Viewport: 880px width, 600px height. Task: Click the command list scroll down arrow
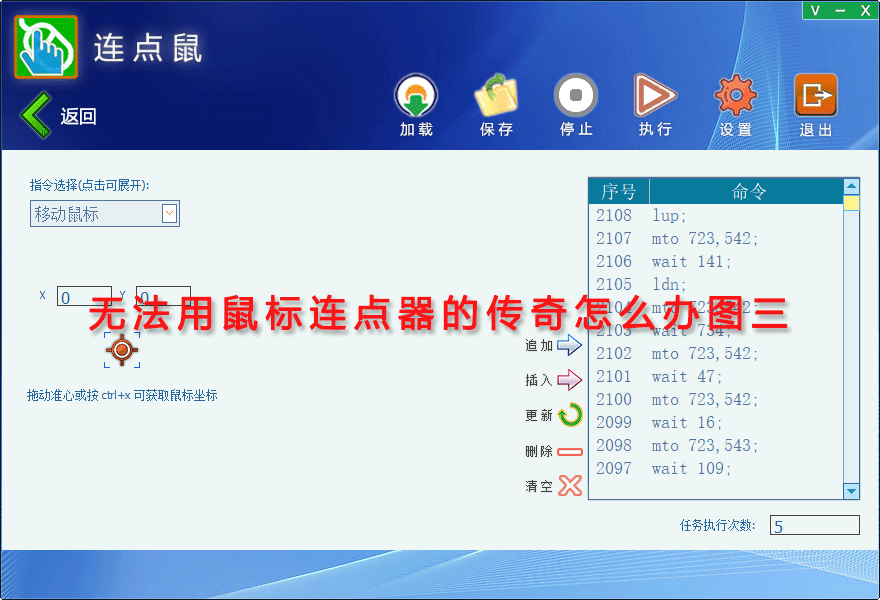(851, 491)
